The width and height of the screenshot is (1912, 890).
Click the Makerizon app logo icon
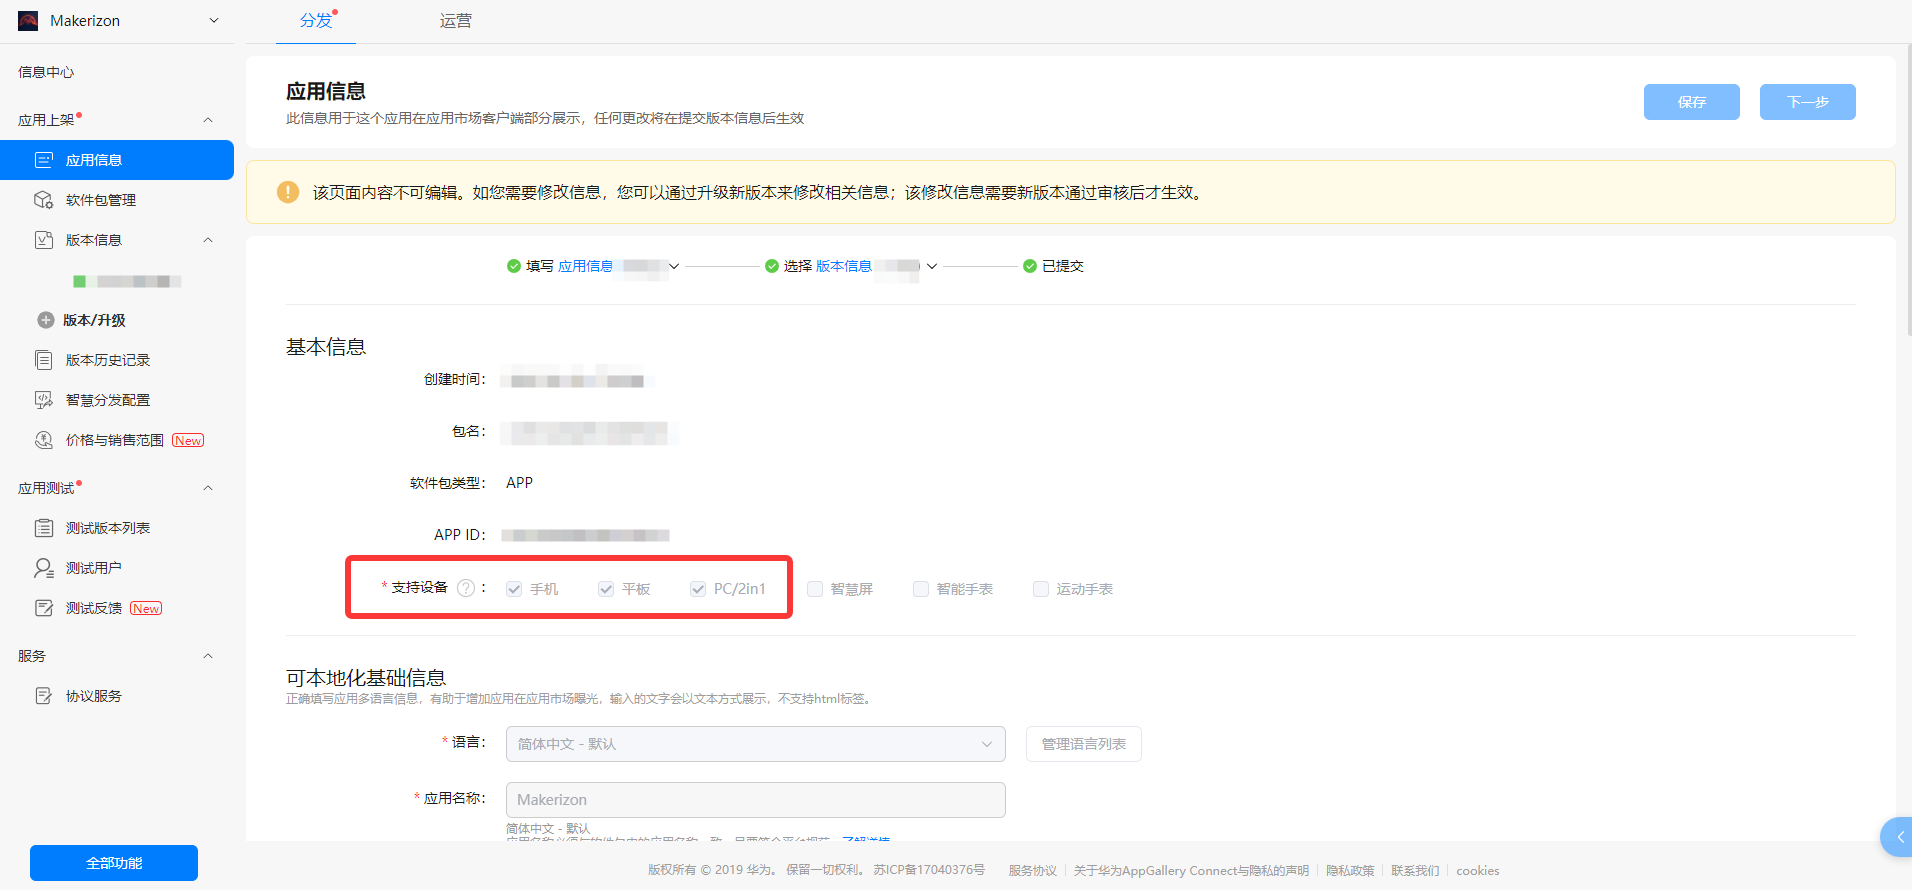pos(28,21)
